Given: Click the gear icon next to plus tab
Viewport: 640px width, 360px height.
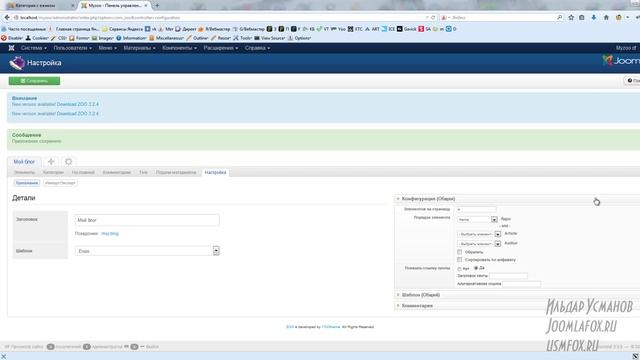Looking at the screenshot, I should click(69, 162).
